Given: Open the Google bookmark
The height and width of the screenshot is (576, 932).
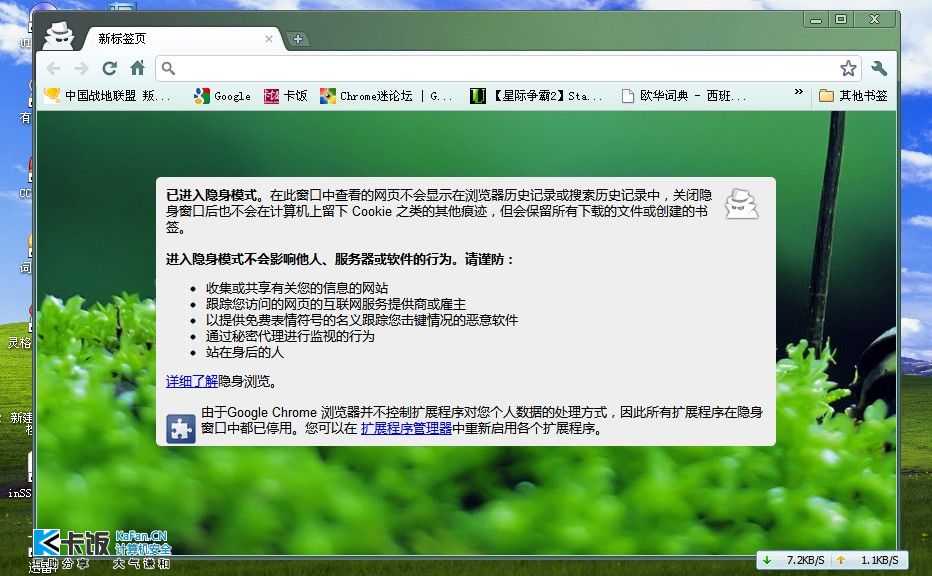Looking at the screenshot, I should pos(222,96).
